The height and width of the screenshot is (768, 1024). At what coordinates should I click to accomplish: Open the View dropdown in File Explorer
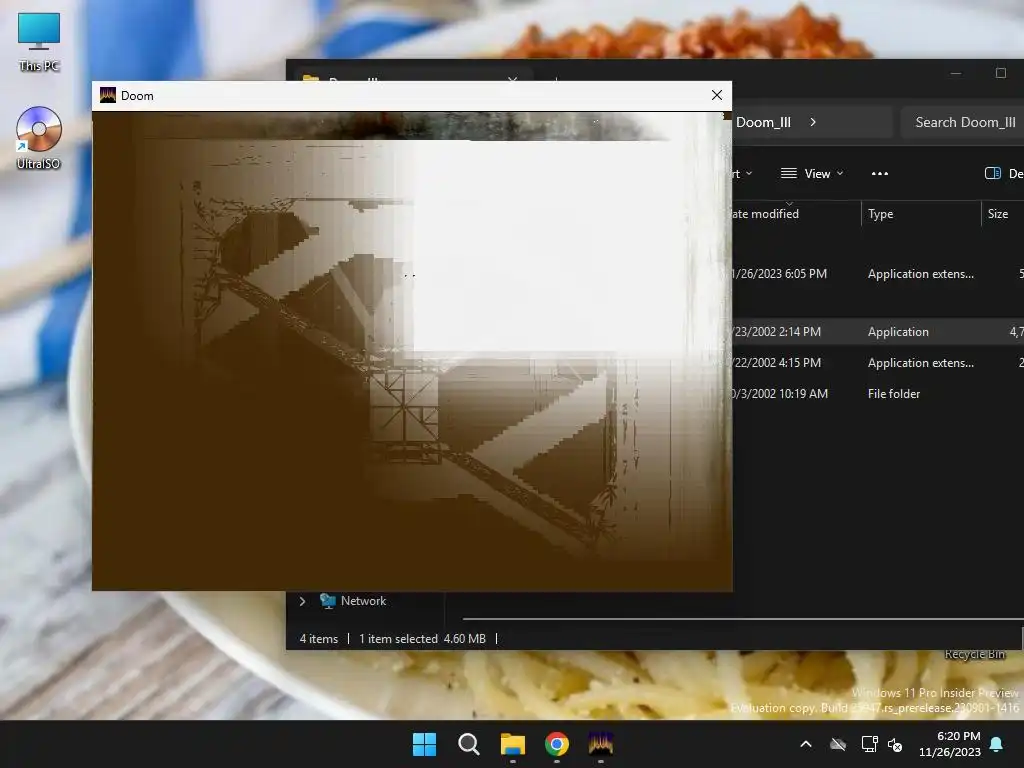click(812, 174)
